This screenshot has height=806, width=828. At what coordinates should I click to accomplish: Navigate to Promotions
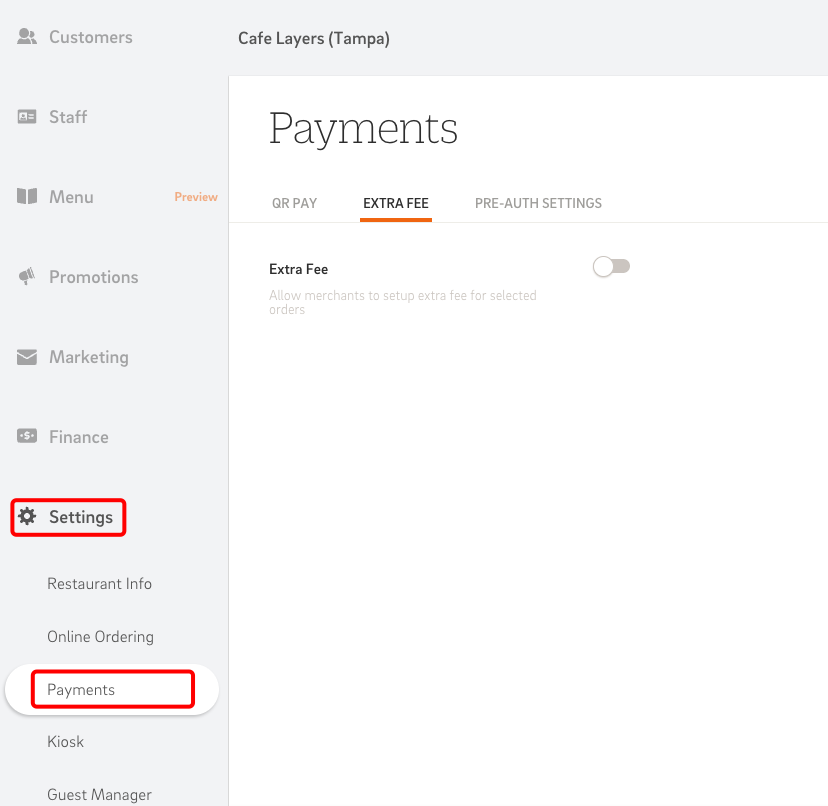(93, 277)
